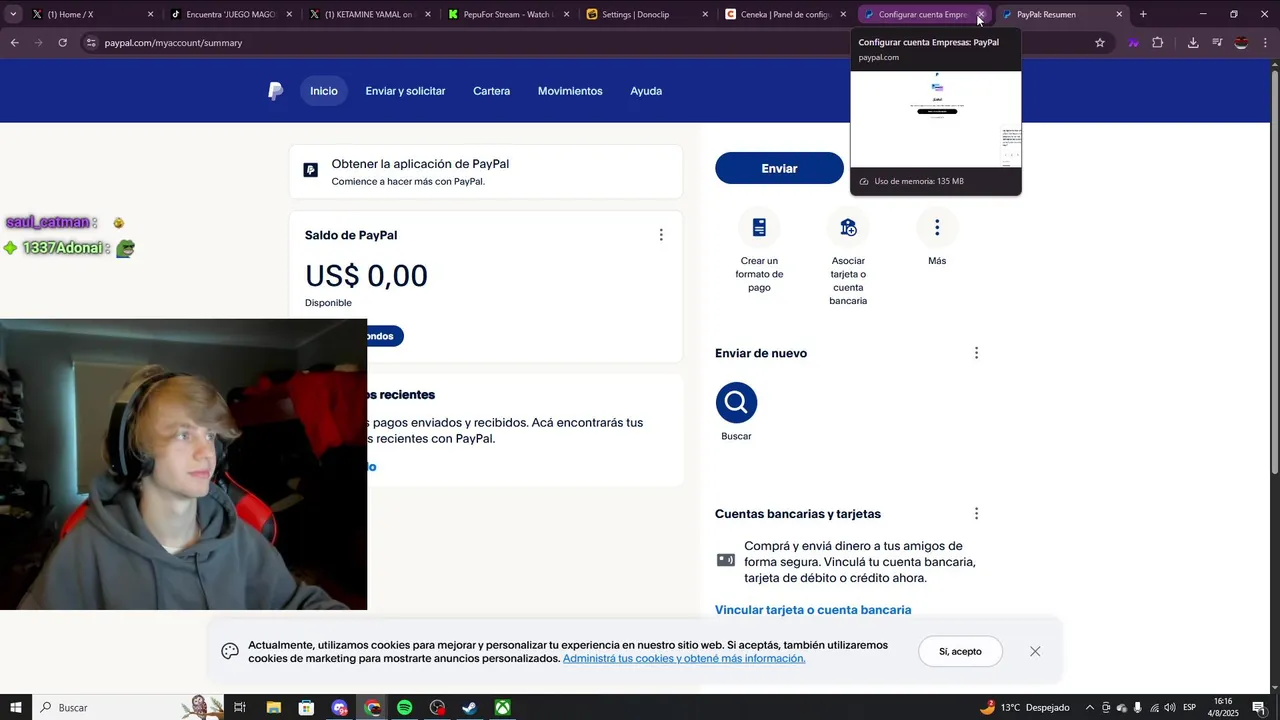Screen dimensions: 1280x720
Task: Switch to PepuFor Stream Kick tab
Action: [x=507, y=14]
